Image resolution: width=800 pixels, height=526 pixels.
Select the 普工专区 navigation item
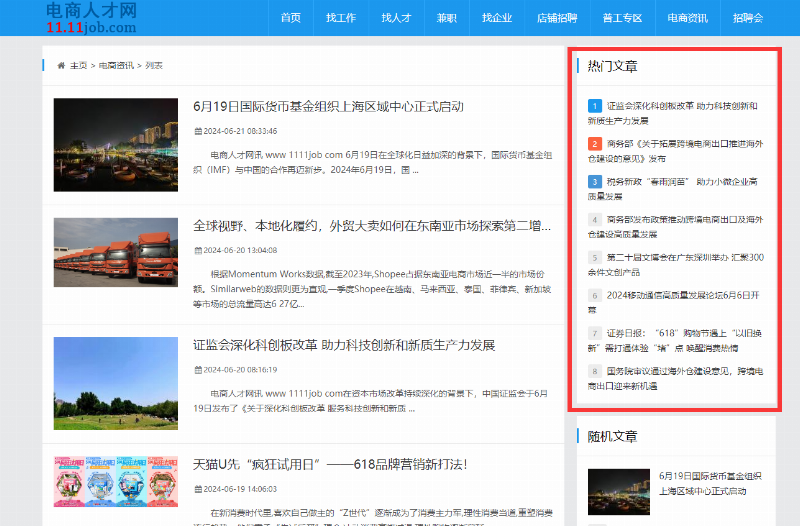click(622, 18)
